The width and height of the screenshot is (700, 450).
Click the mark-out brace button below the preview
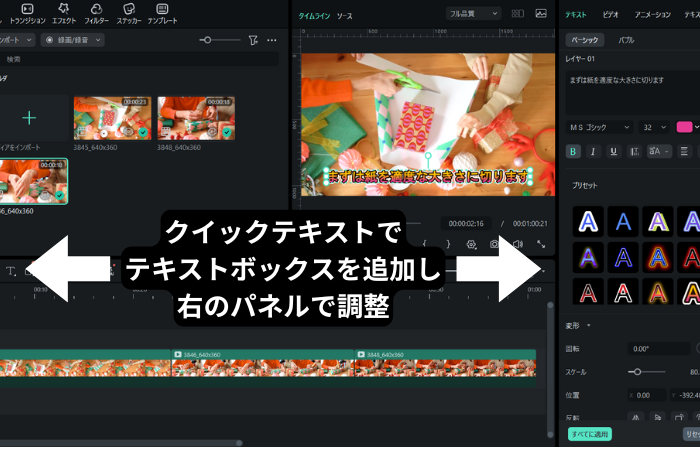coord(448,244)
